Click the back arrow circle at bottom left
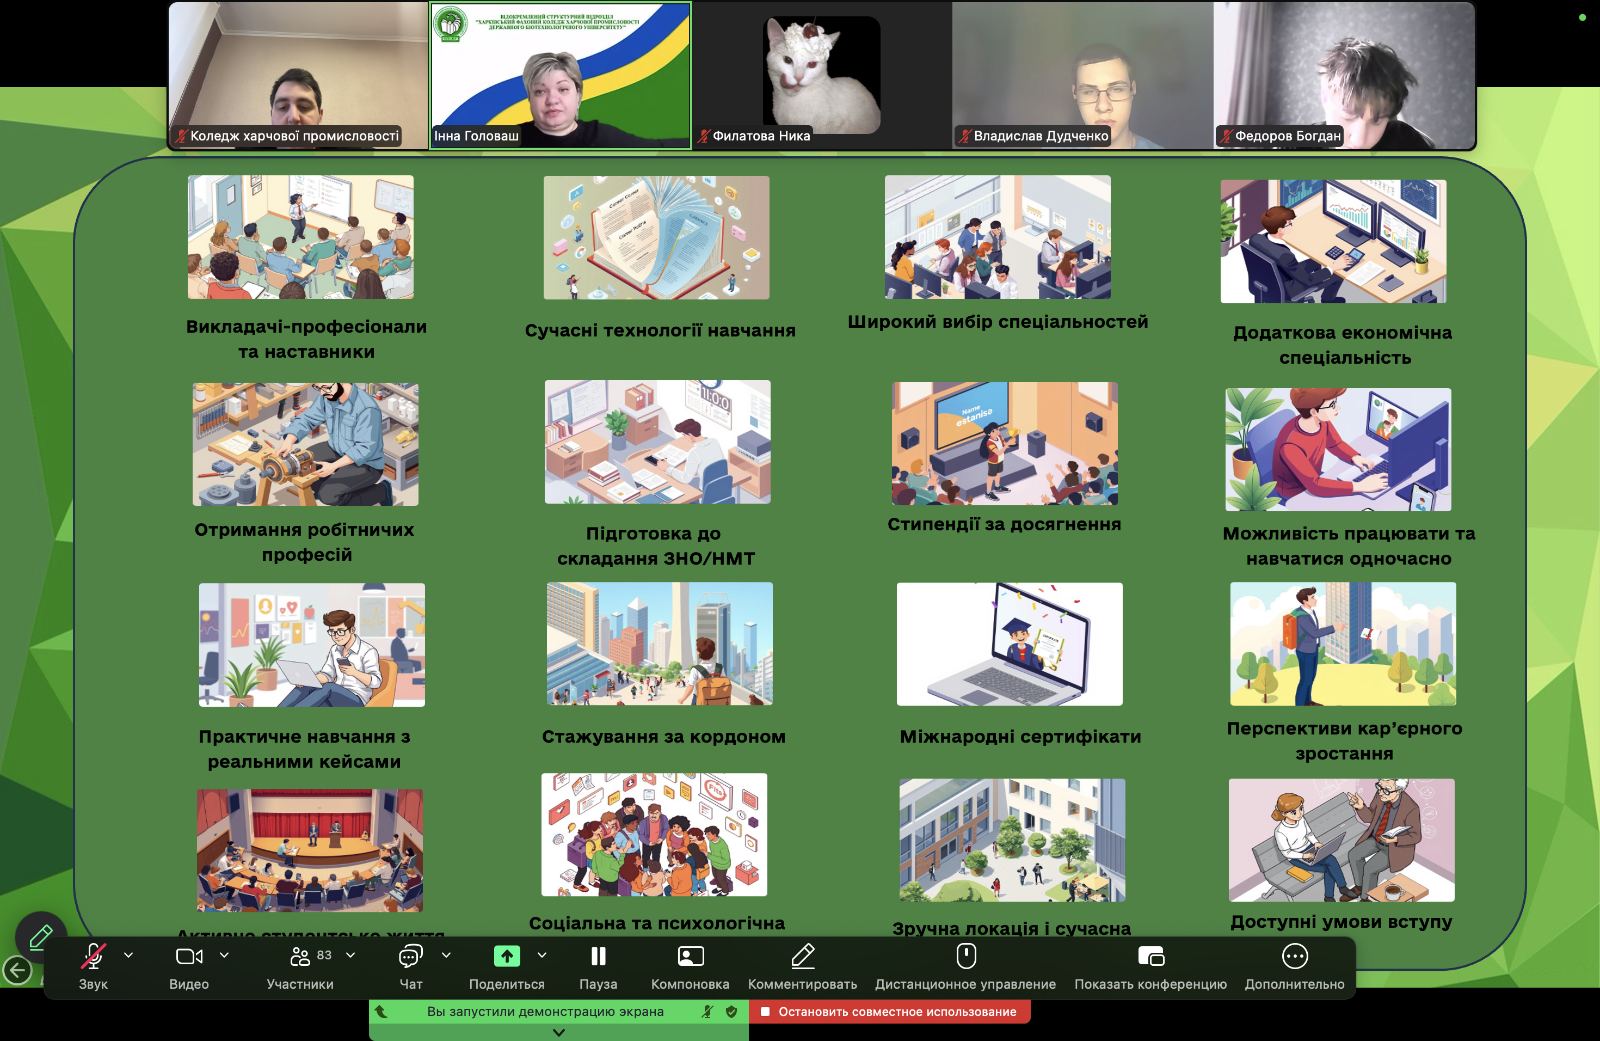 click(17, 970)
